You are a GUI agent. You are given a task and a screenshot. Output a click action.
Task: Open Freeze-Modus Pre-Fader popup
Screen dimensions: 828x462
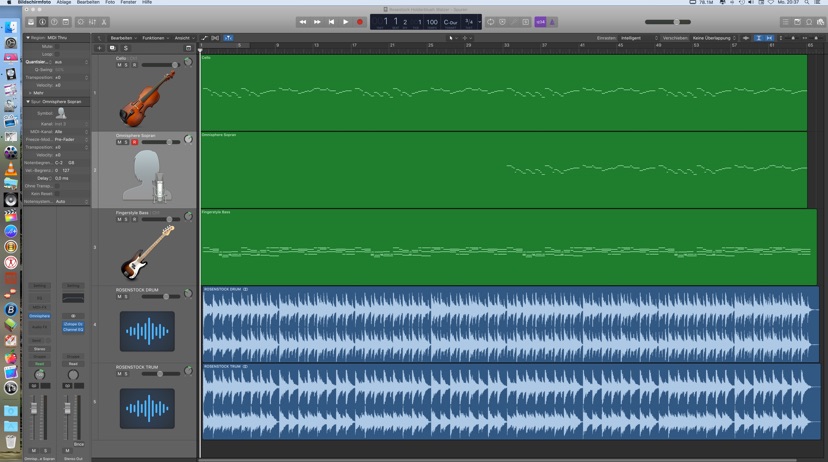coord(71,139)
